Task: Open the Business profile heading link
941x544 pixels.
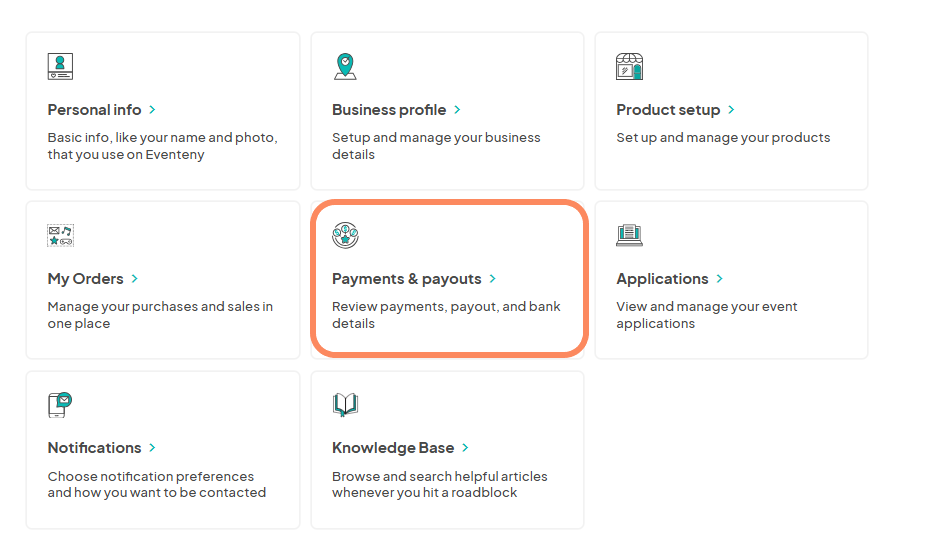Action: coord(389,110)
